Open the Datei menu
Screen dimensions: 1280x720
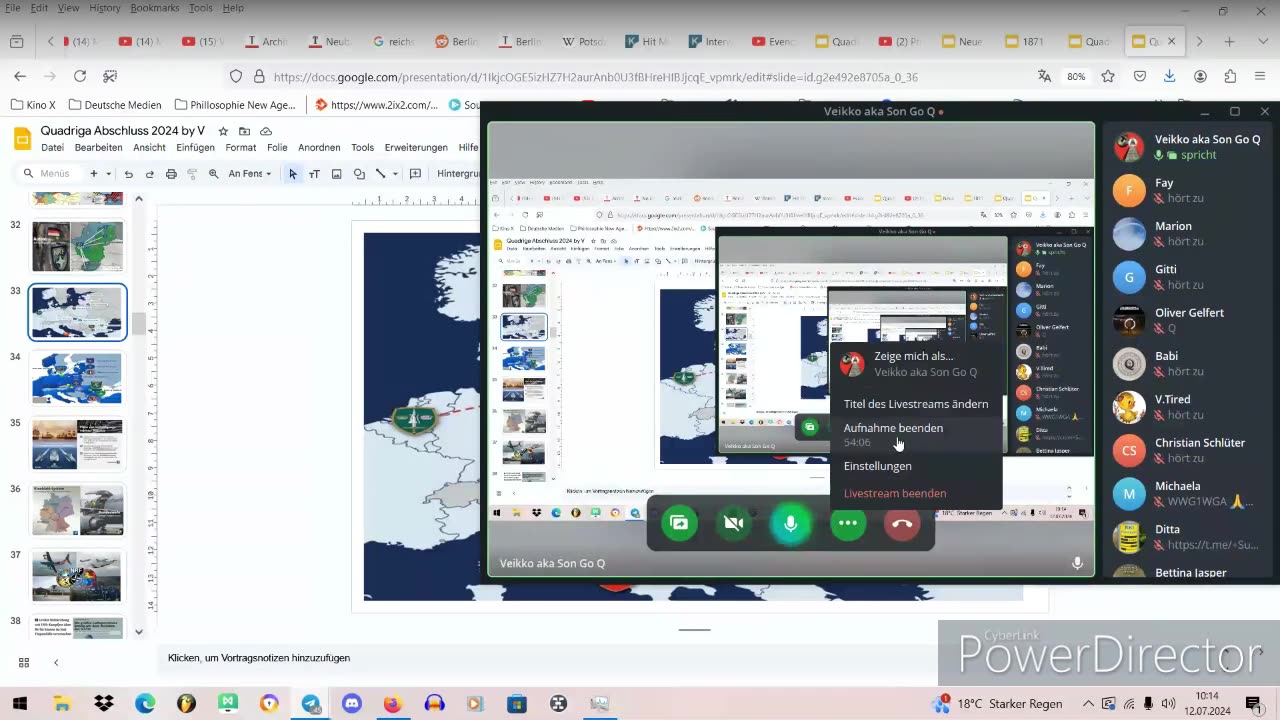coord(52,148)
